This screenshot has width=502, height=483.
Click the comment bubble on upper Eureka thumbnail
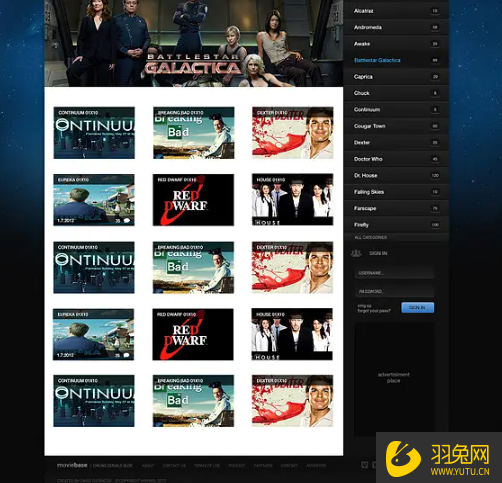(127, 220)
